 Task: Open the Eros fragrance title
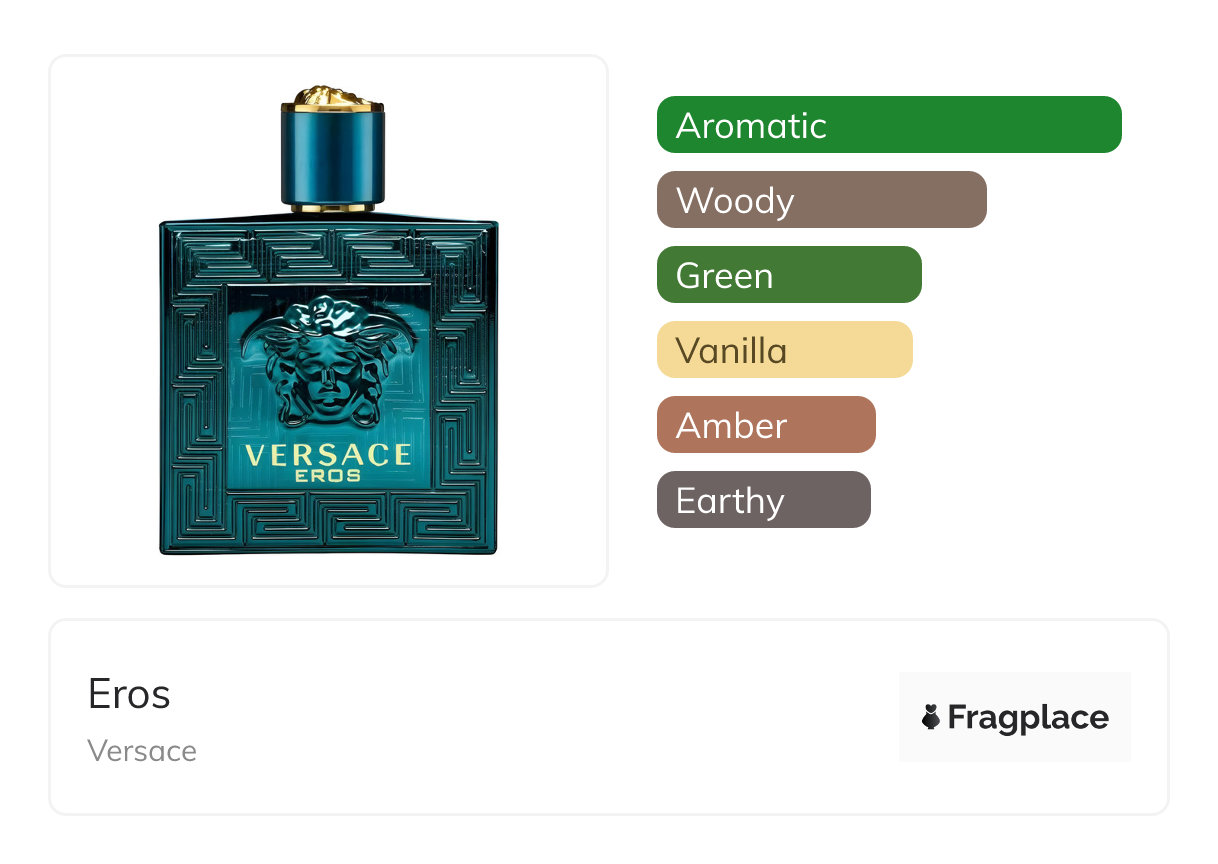pyautogui.click(x=129, y=694)
